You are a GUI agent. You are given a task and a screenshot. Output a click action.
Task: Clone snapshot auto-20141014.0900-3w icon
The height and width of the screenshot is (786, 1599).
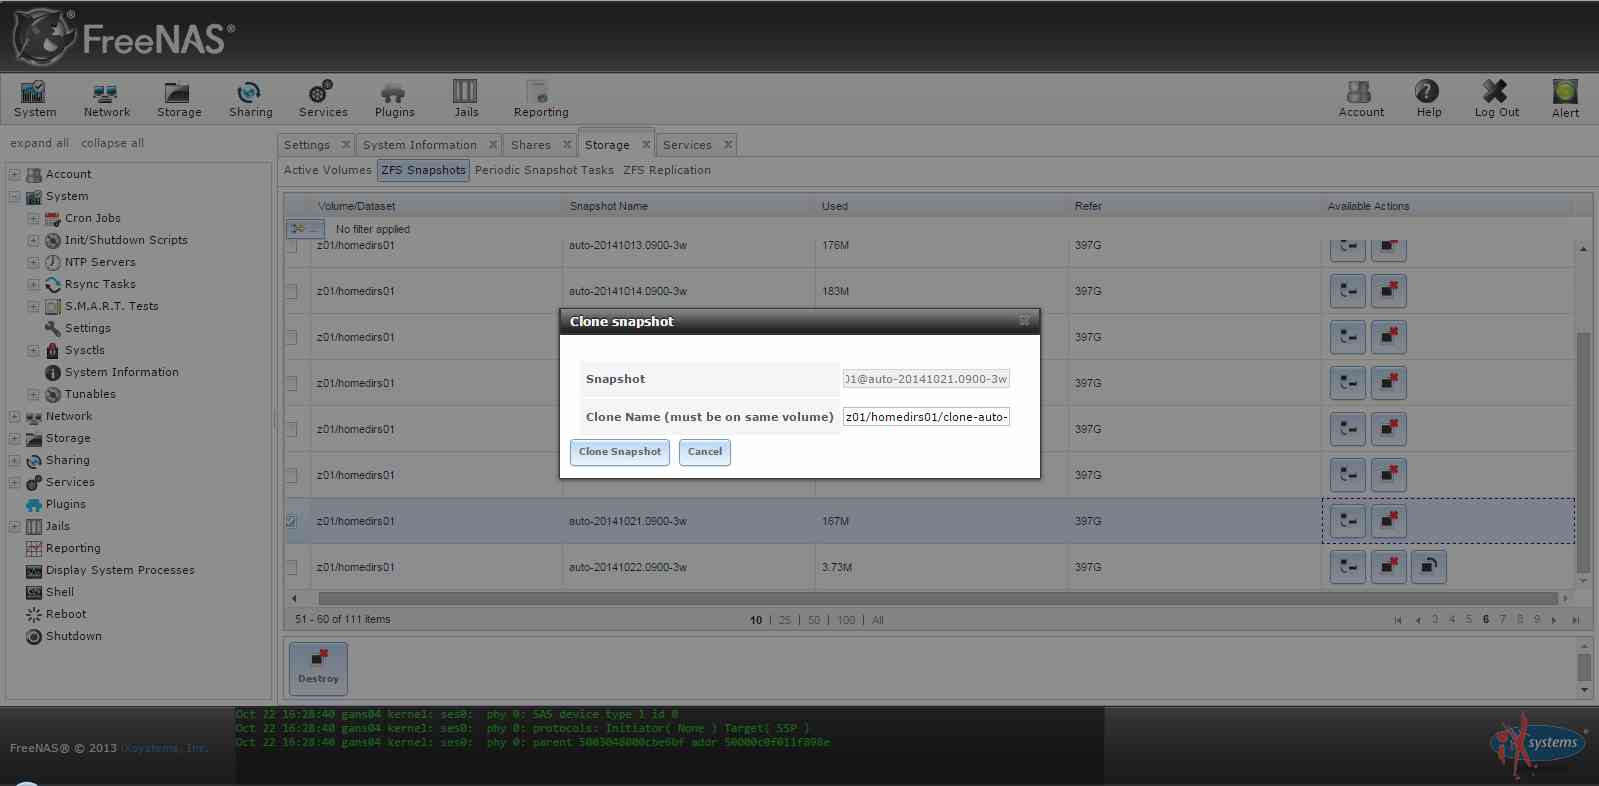click(1348, 291)
